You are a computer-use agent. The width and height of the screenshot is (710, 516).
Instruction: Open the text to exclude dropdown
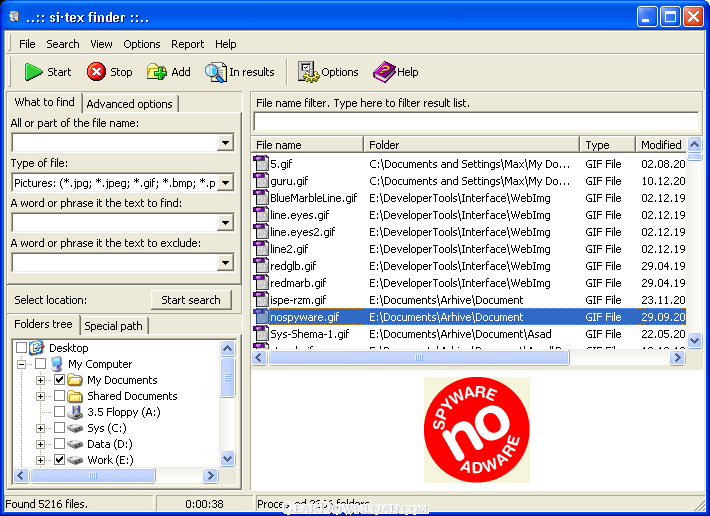[x=225, y=263]
